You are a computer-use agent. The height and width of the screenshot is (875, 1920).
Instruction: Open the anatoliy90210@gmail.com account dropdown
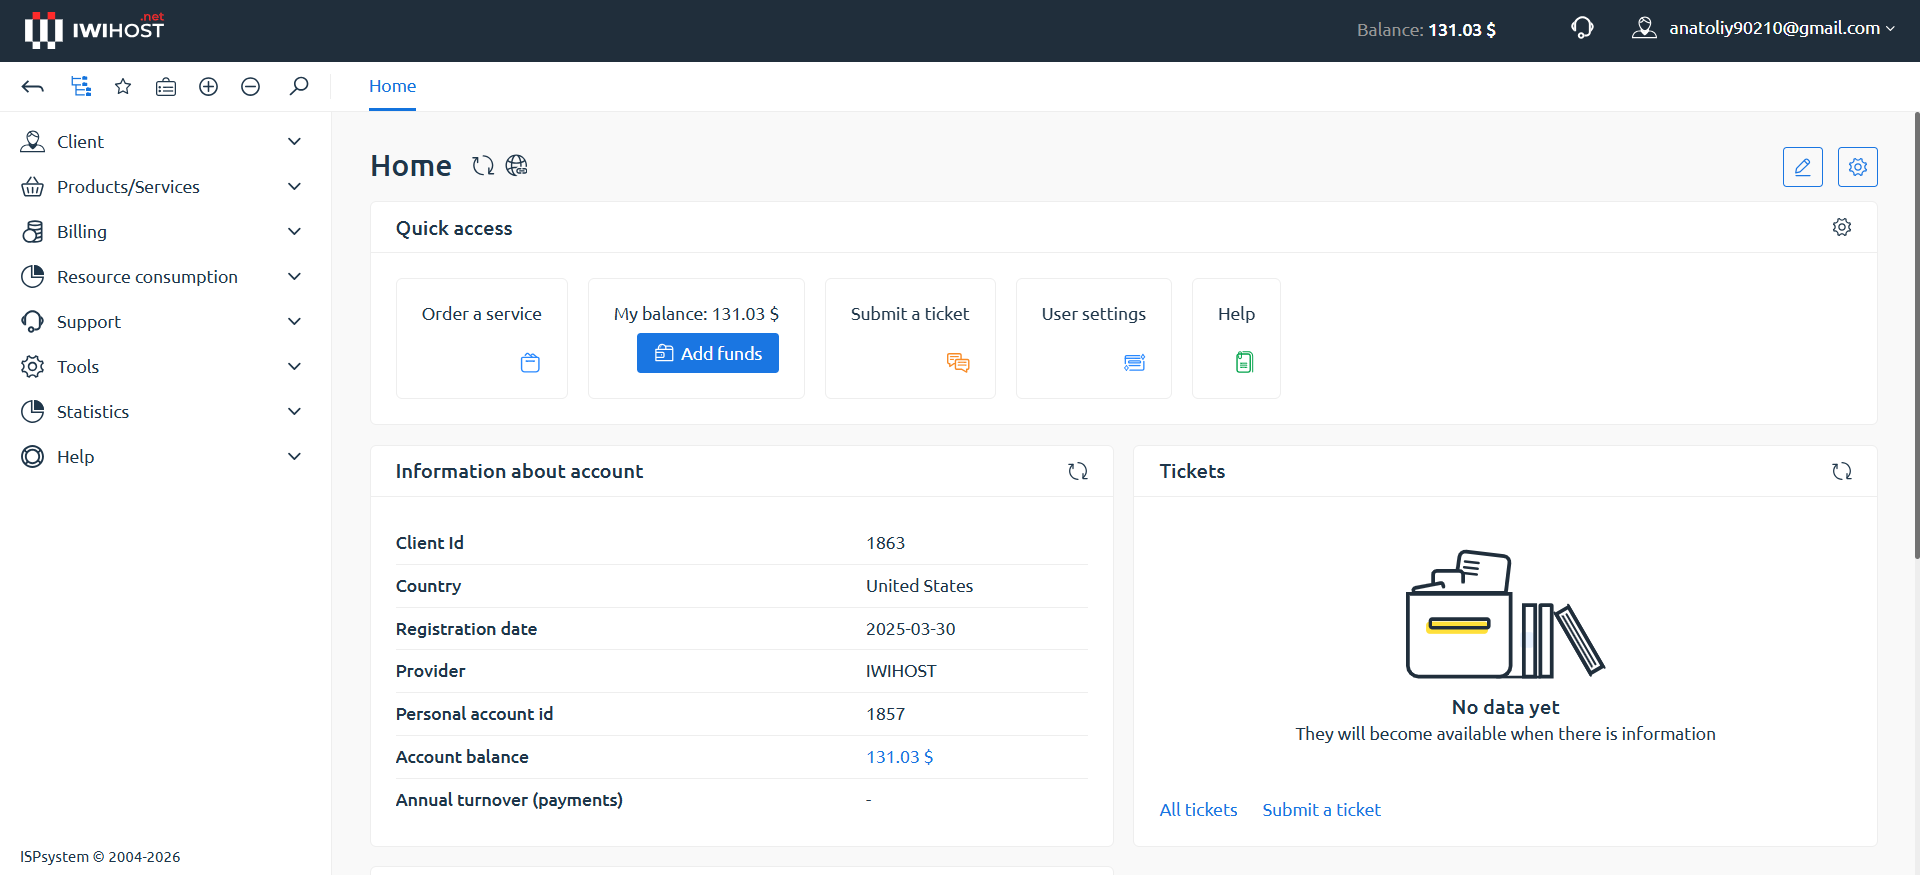point(1763,28)
